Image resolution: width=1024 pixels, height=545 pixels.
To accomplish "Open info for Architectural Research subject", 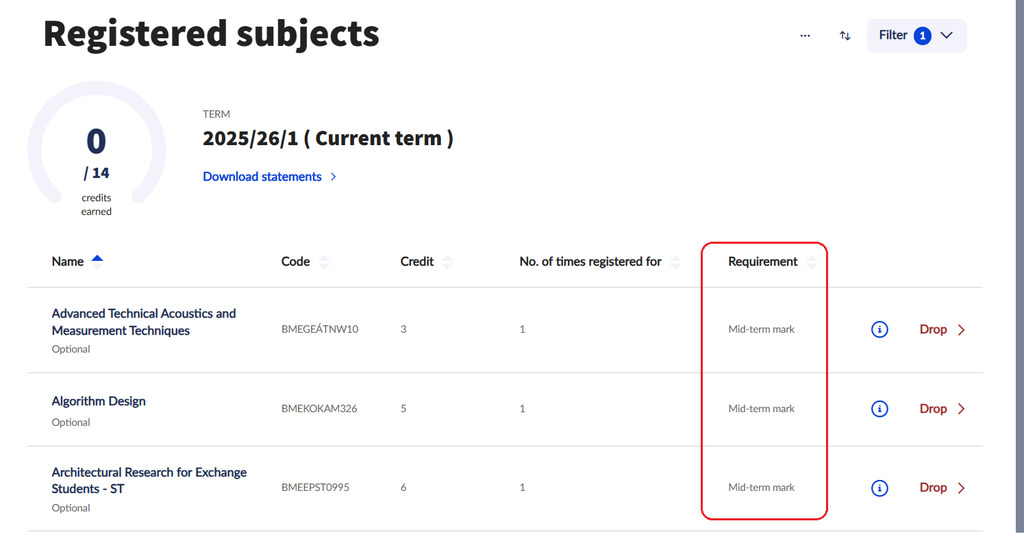I will [x=880, y=488].
